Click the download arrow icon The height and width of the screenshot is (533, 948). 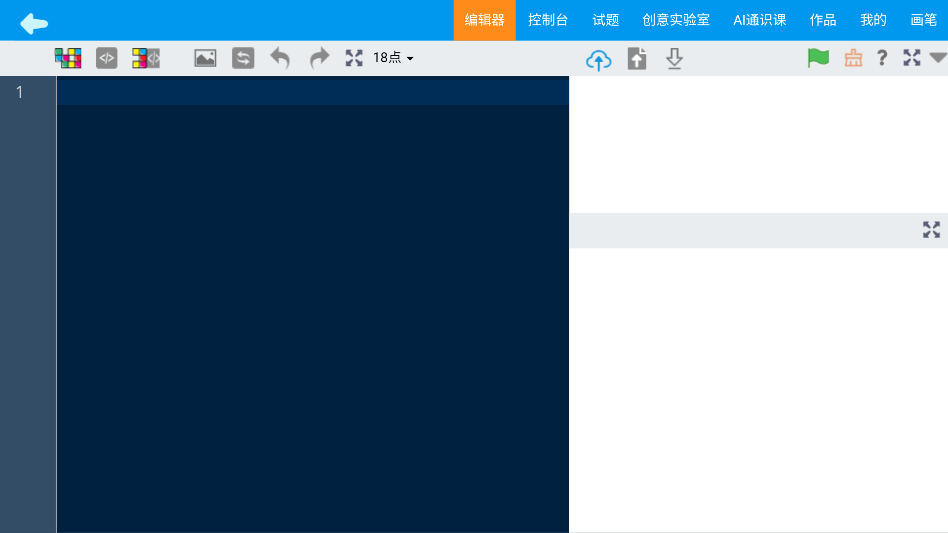point(675,59)
